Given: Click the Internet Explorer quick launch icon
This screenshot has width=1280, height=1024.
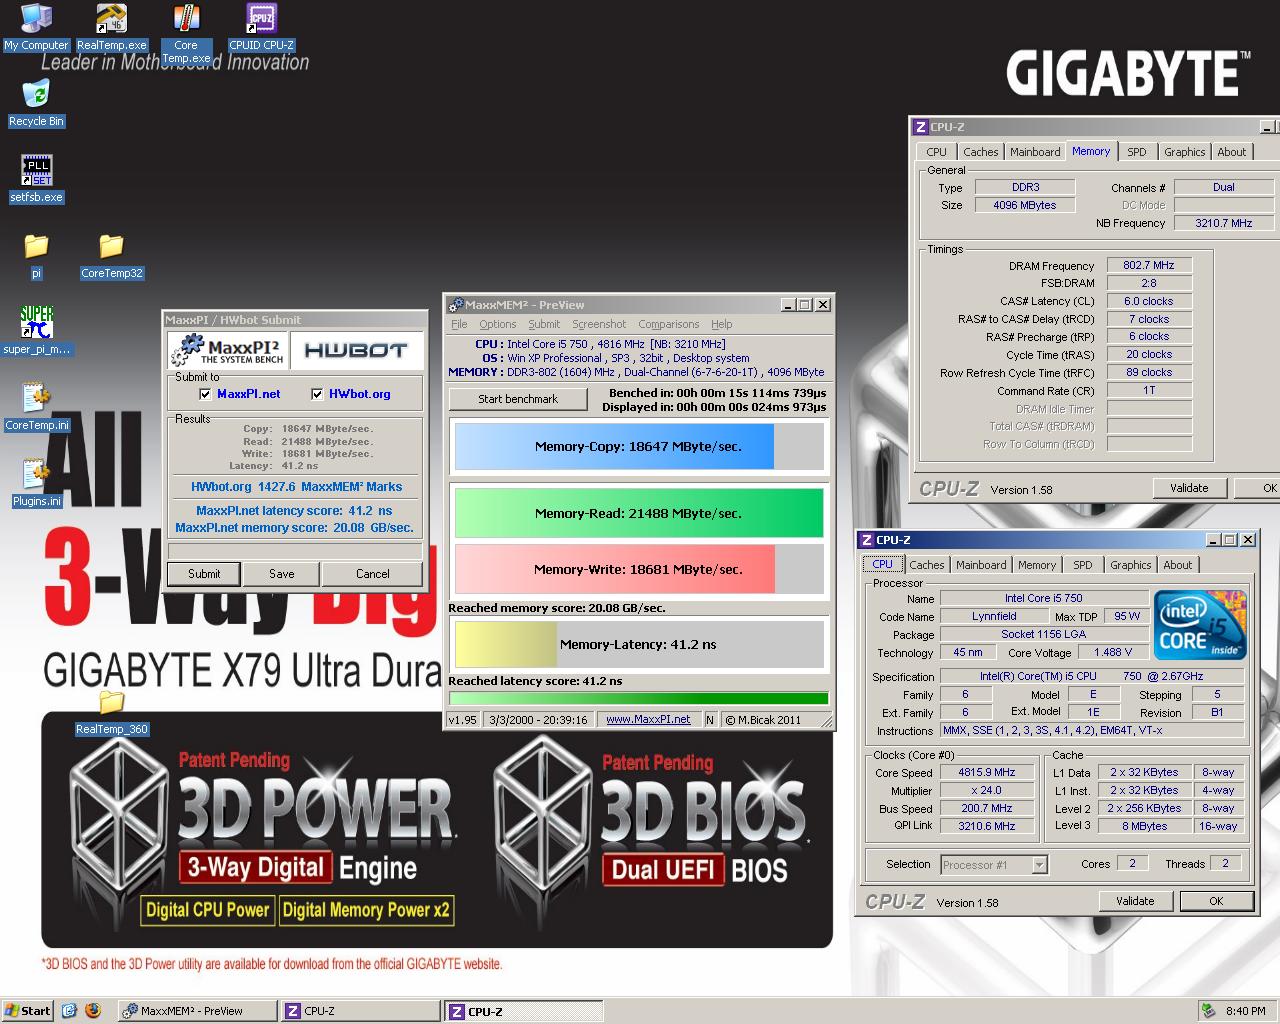Looking at the screenshot, I should (69, 1011).
